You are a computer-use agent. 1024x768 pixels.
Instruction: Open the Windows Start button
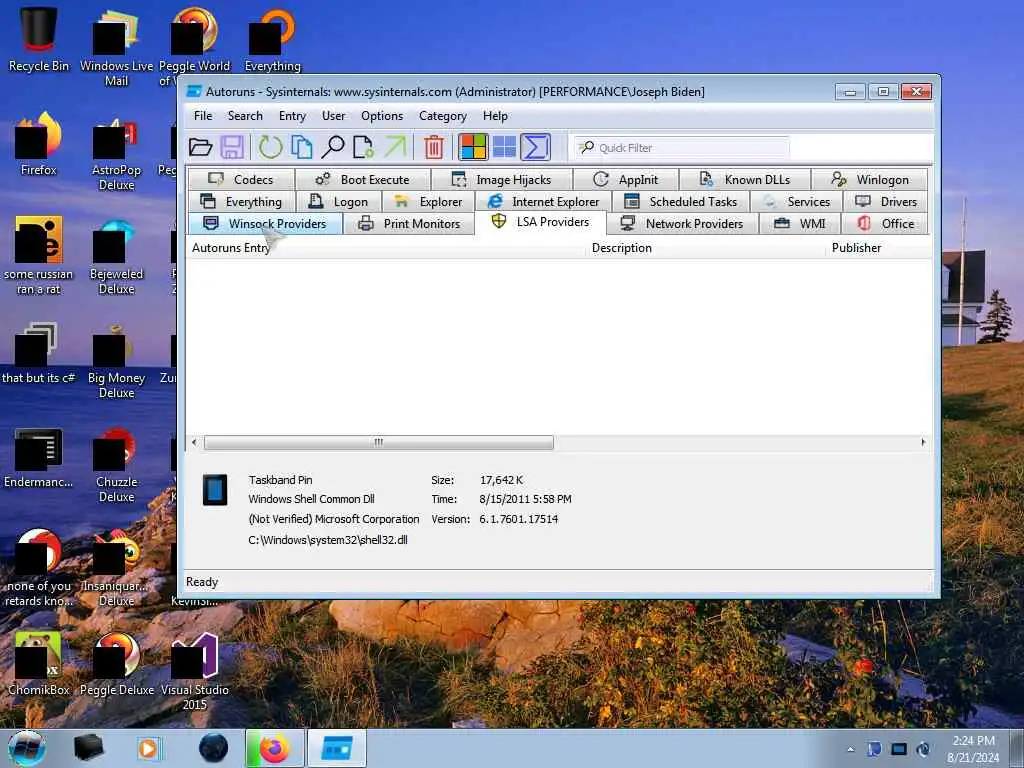click(x=27, y=748)
